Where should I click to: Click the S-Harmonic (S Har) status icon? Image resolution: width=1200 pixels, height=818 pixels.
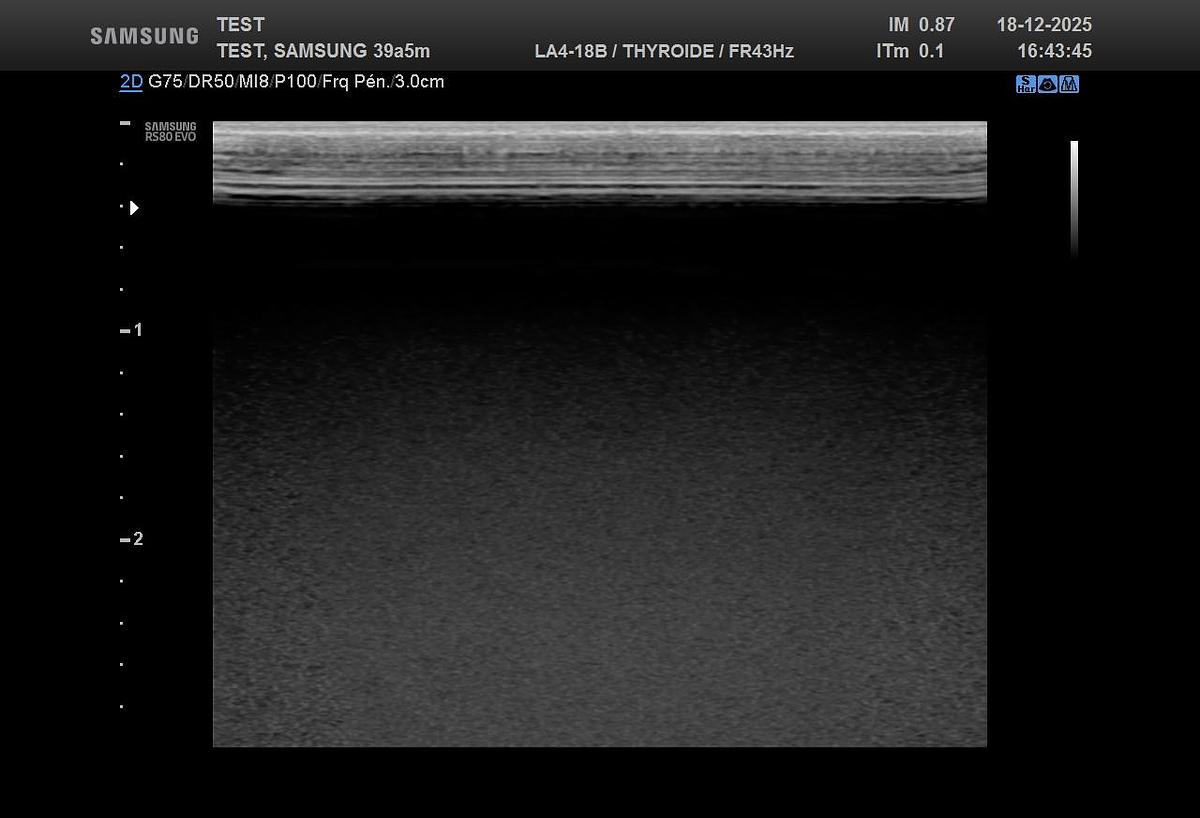[x=1025, y=84]
